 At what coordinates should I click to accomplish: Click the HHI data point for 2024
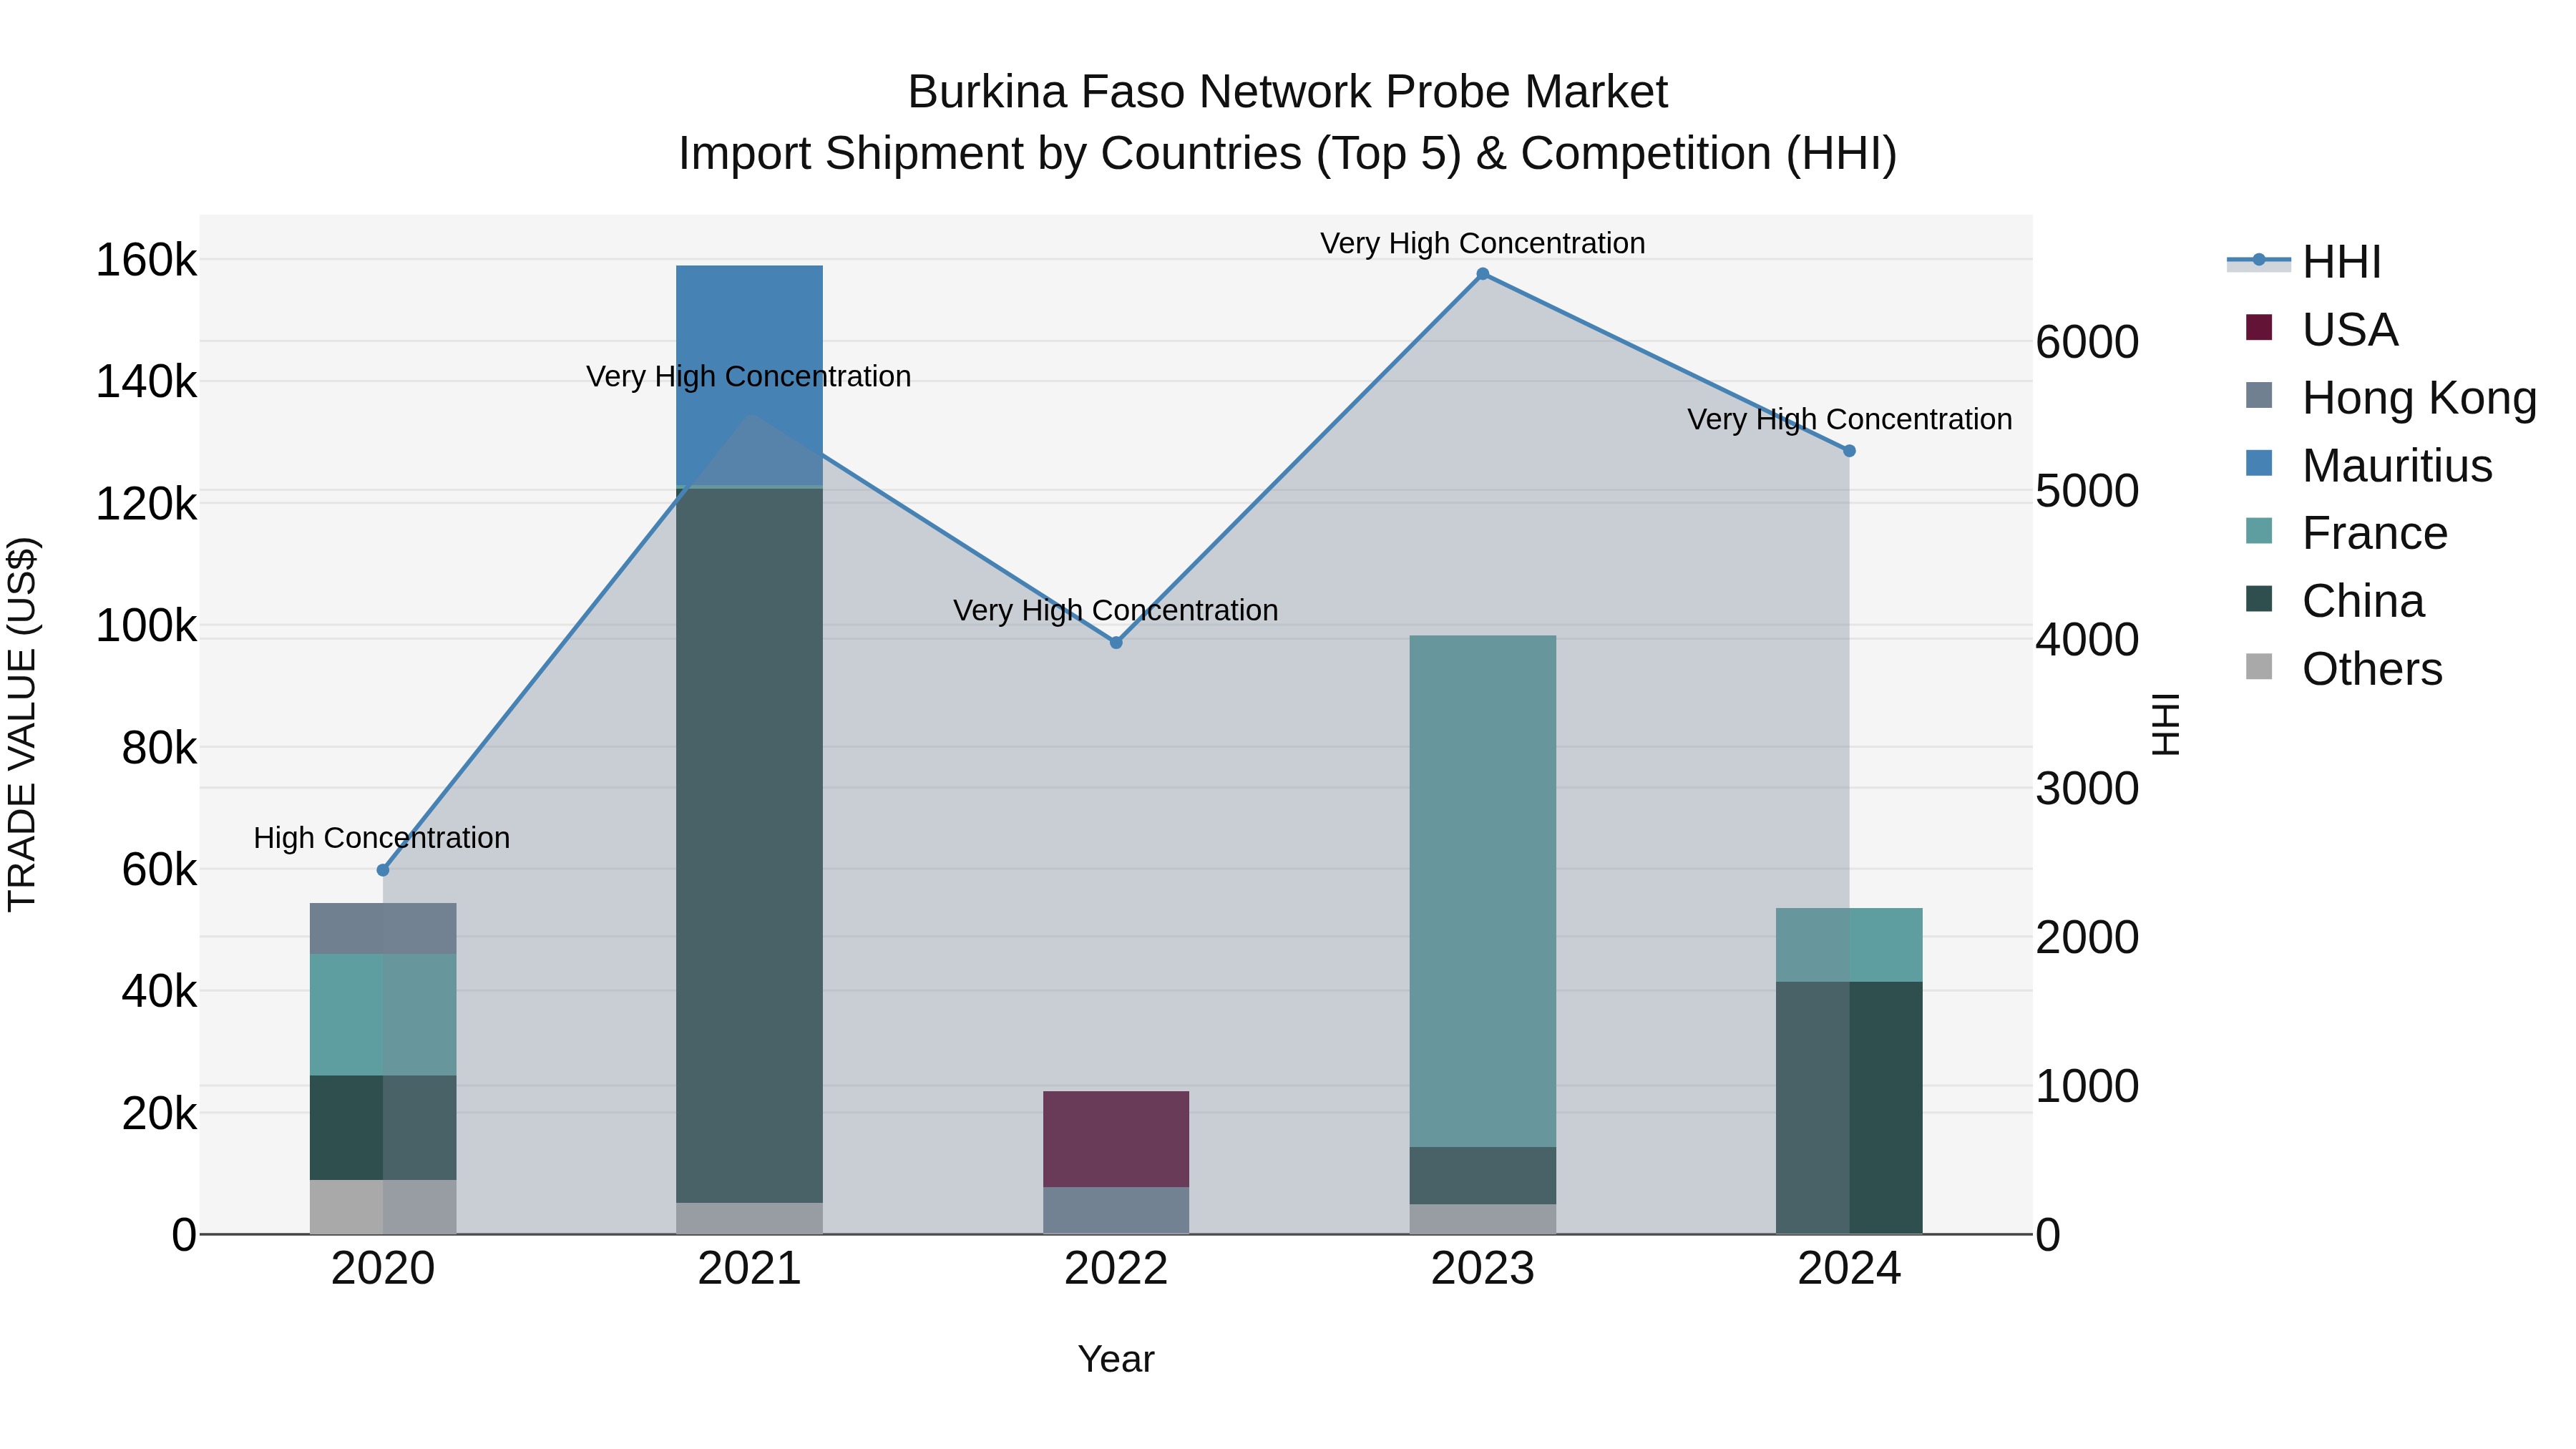tap(1849, 451)
